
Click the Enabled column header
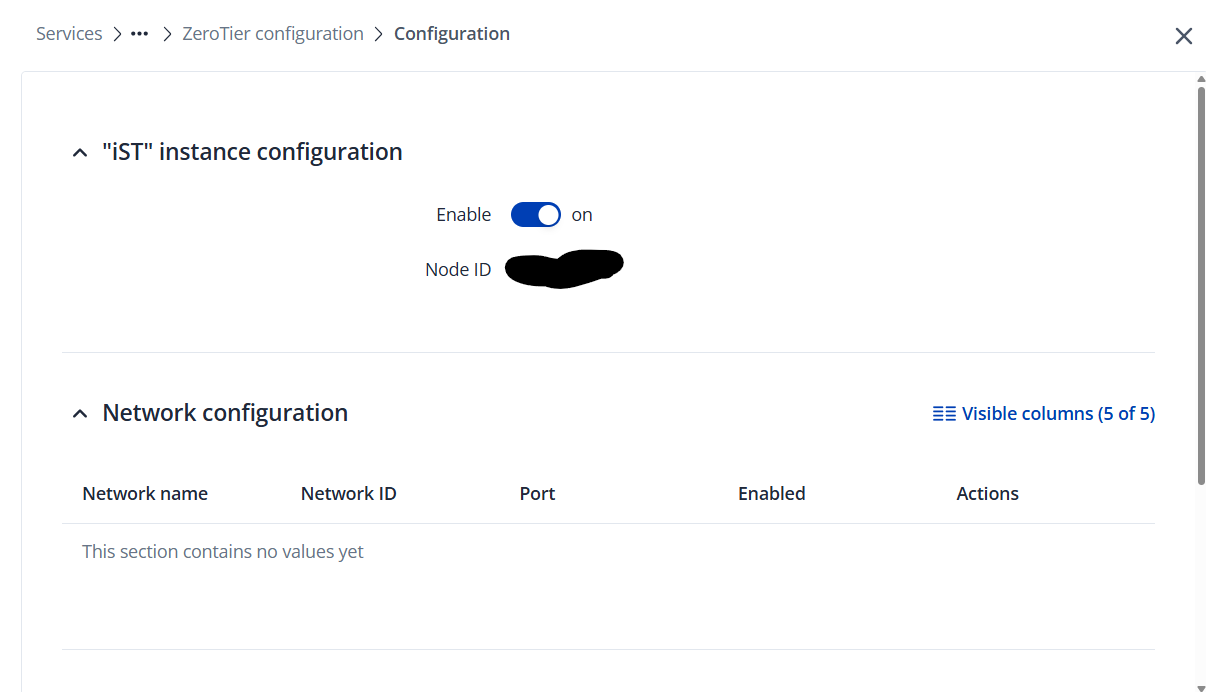tap(771, 494)
